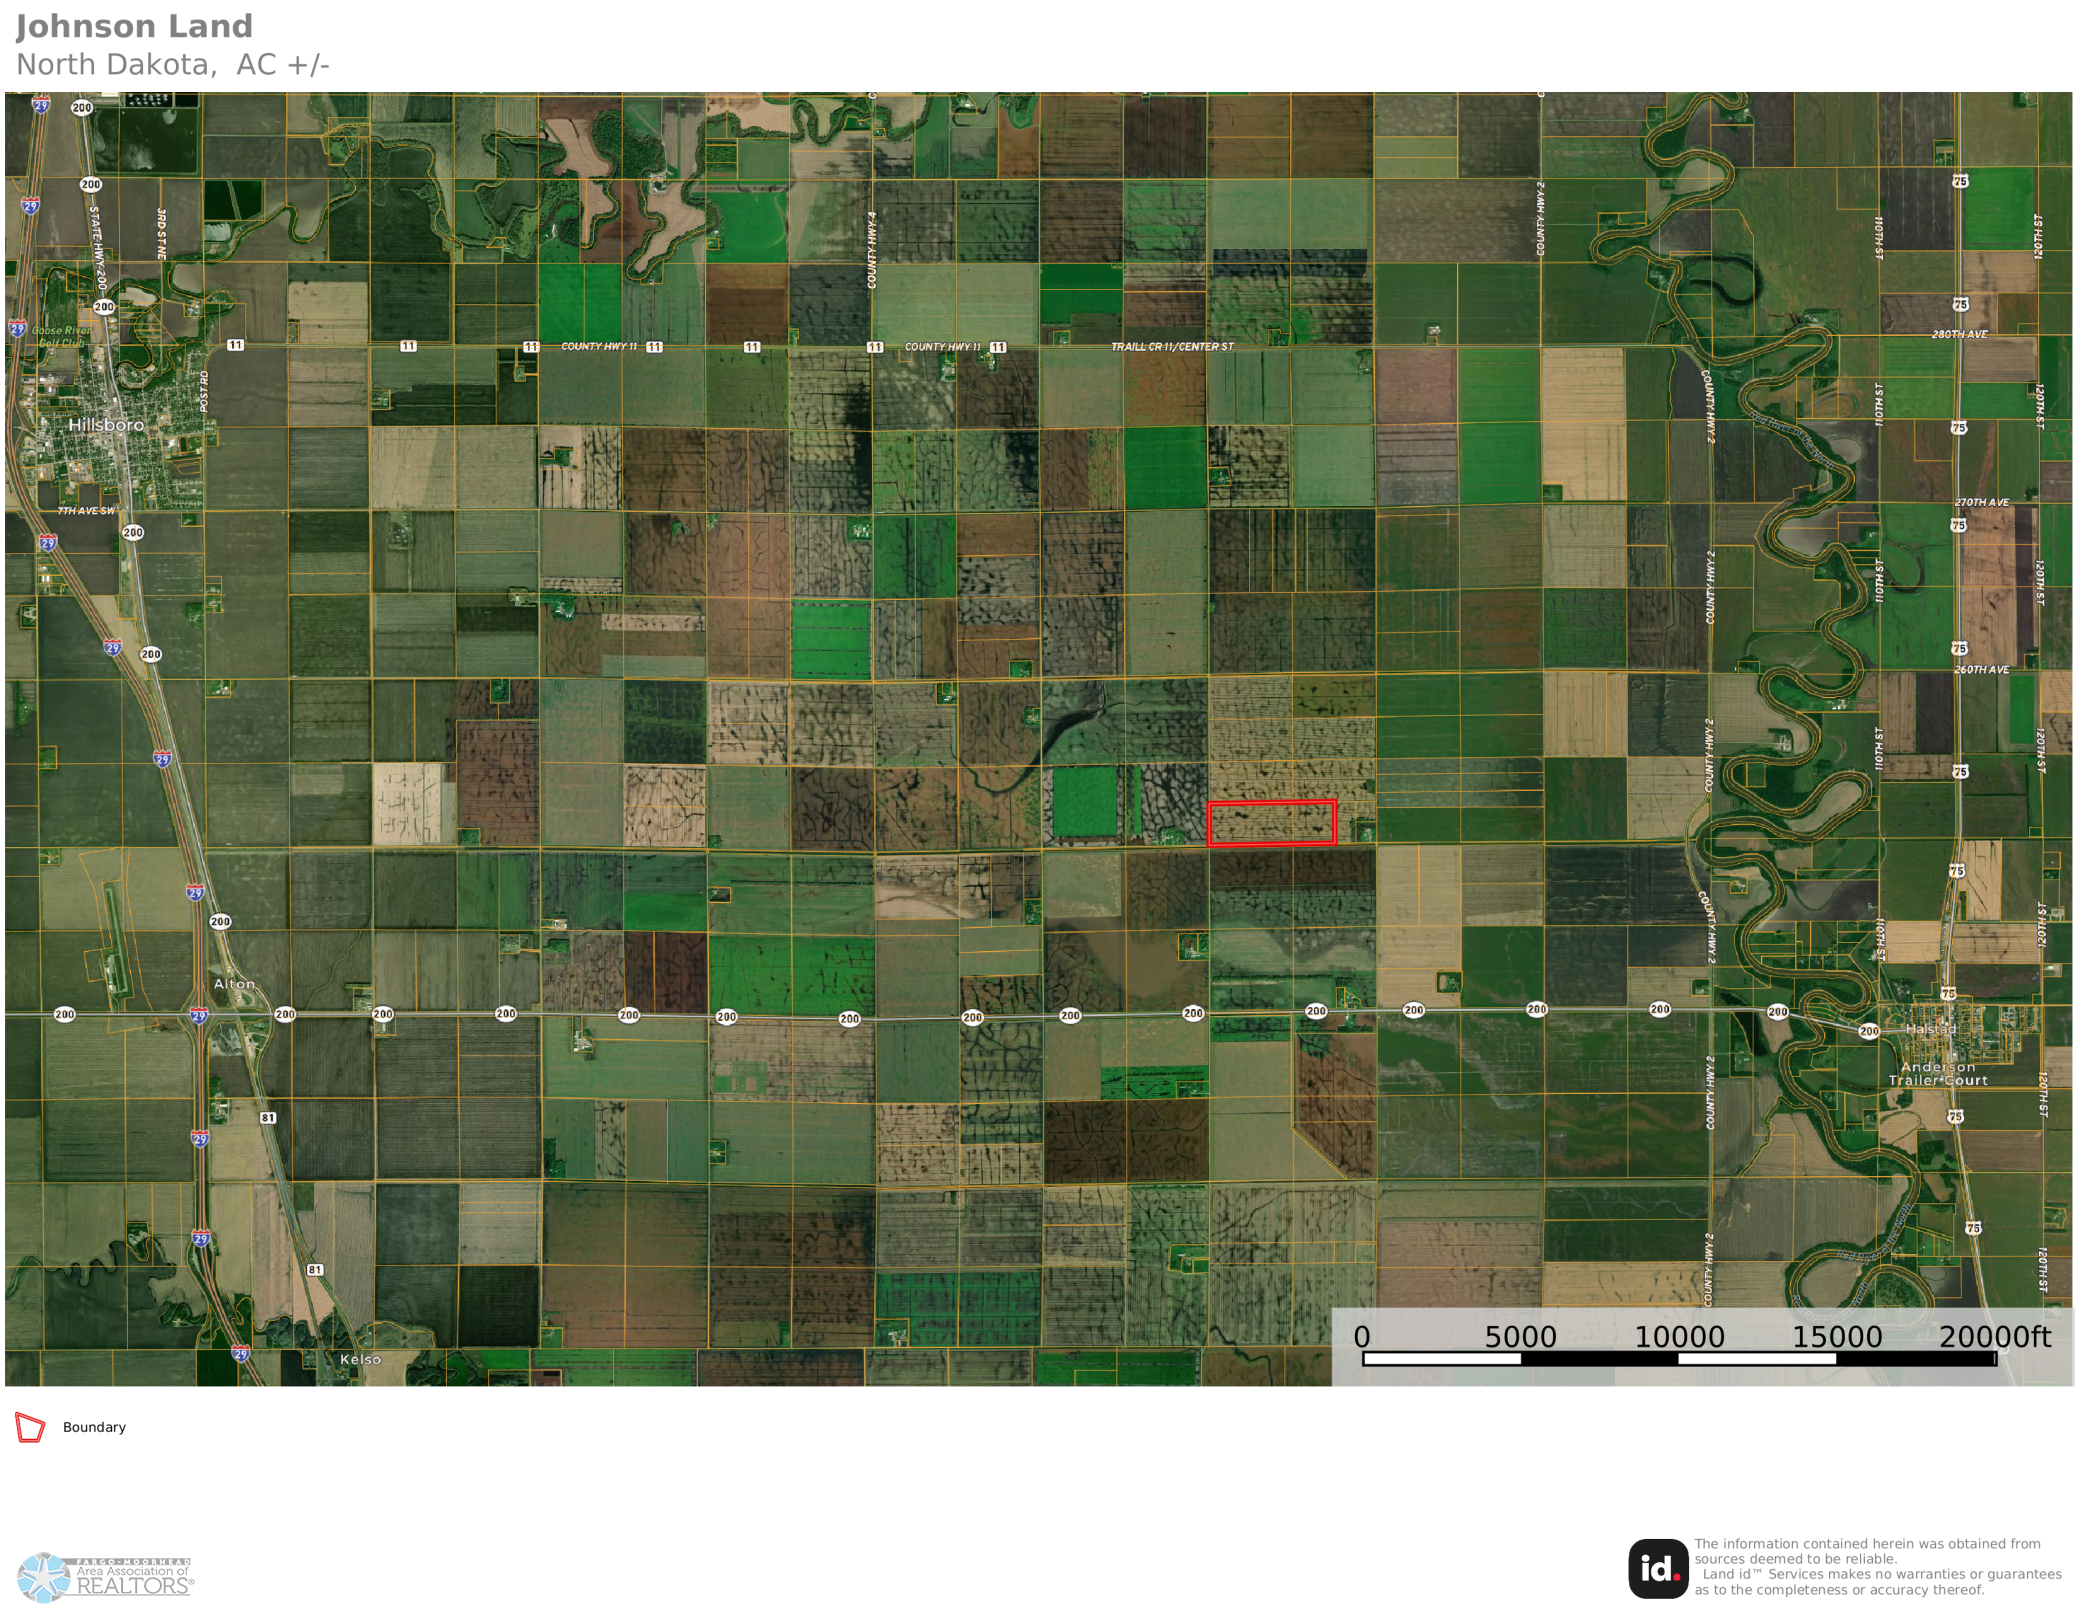Click the red-outlined boundary parcel on the map

coord(1271,823)
